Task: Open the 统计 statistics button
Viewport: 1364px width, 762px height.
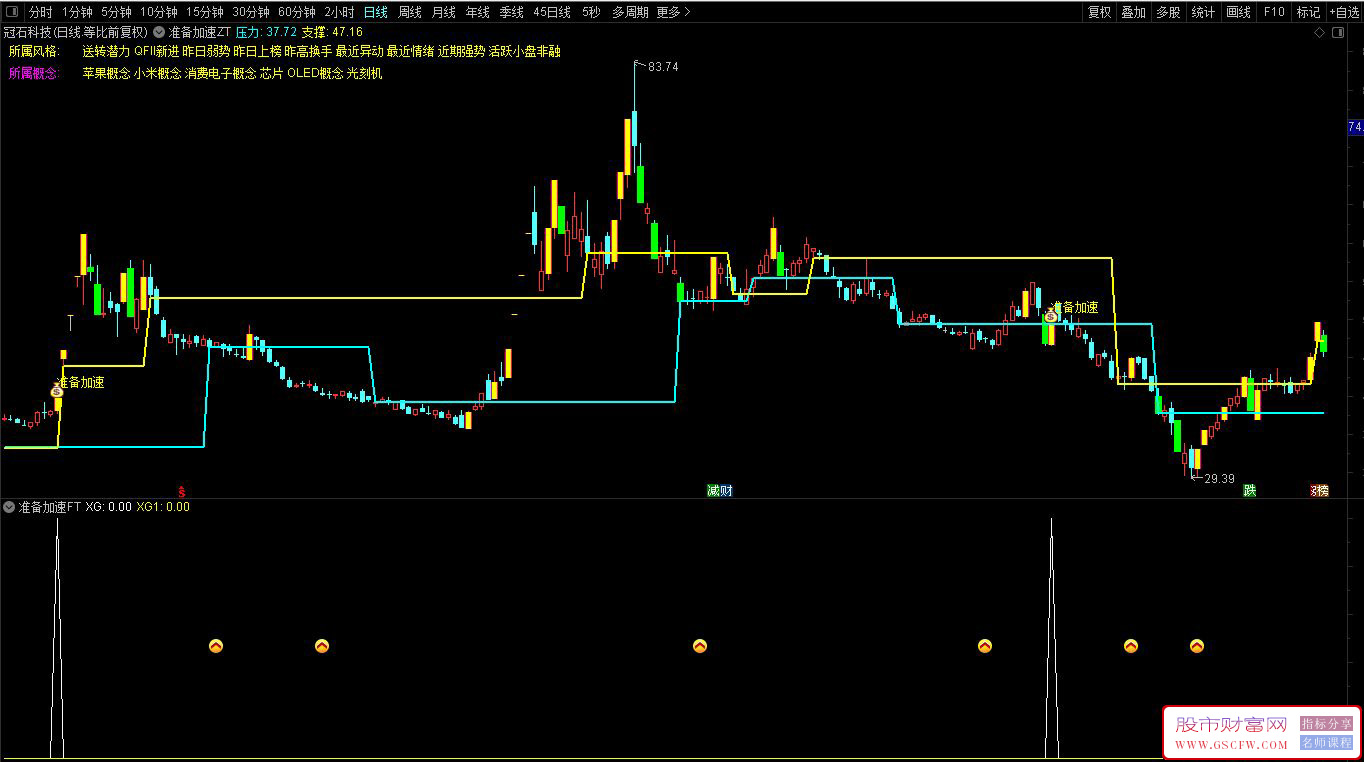Action: point(1204,12)
